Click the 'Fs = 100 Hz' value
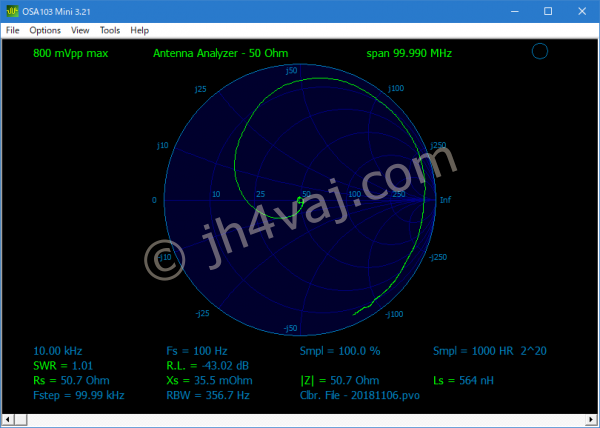This screenshot has width=600, height=428. tap(197, 351)
